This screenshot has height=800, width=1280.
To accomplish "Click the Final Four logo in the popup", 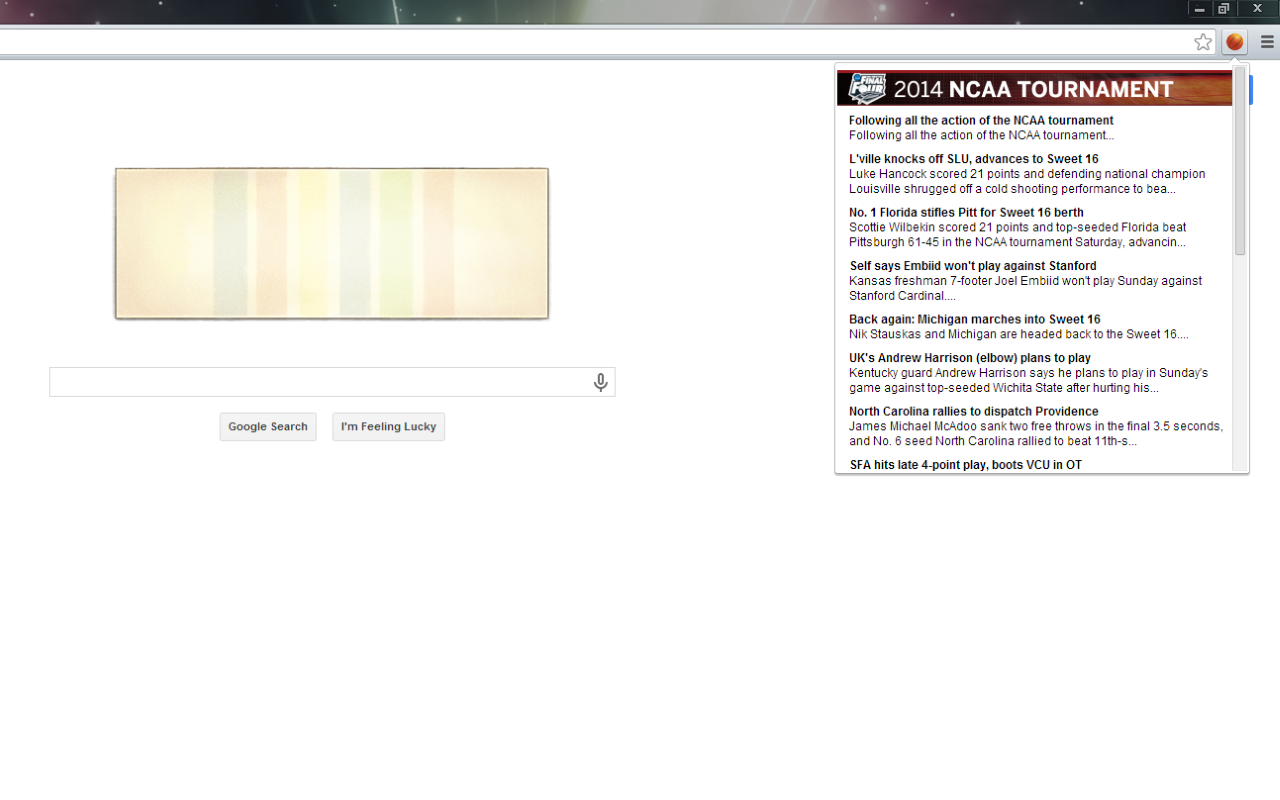I will click(867, 88).
